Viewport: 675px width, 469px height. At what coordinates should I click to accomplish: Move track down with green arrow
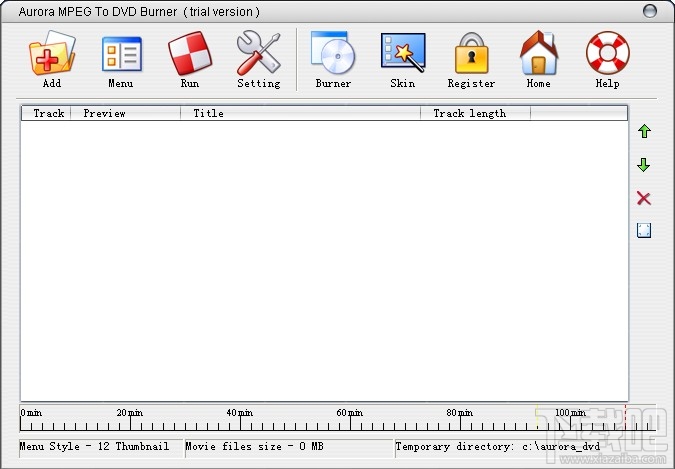644,165
